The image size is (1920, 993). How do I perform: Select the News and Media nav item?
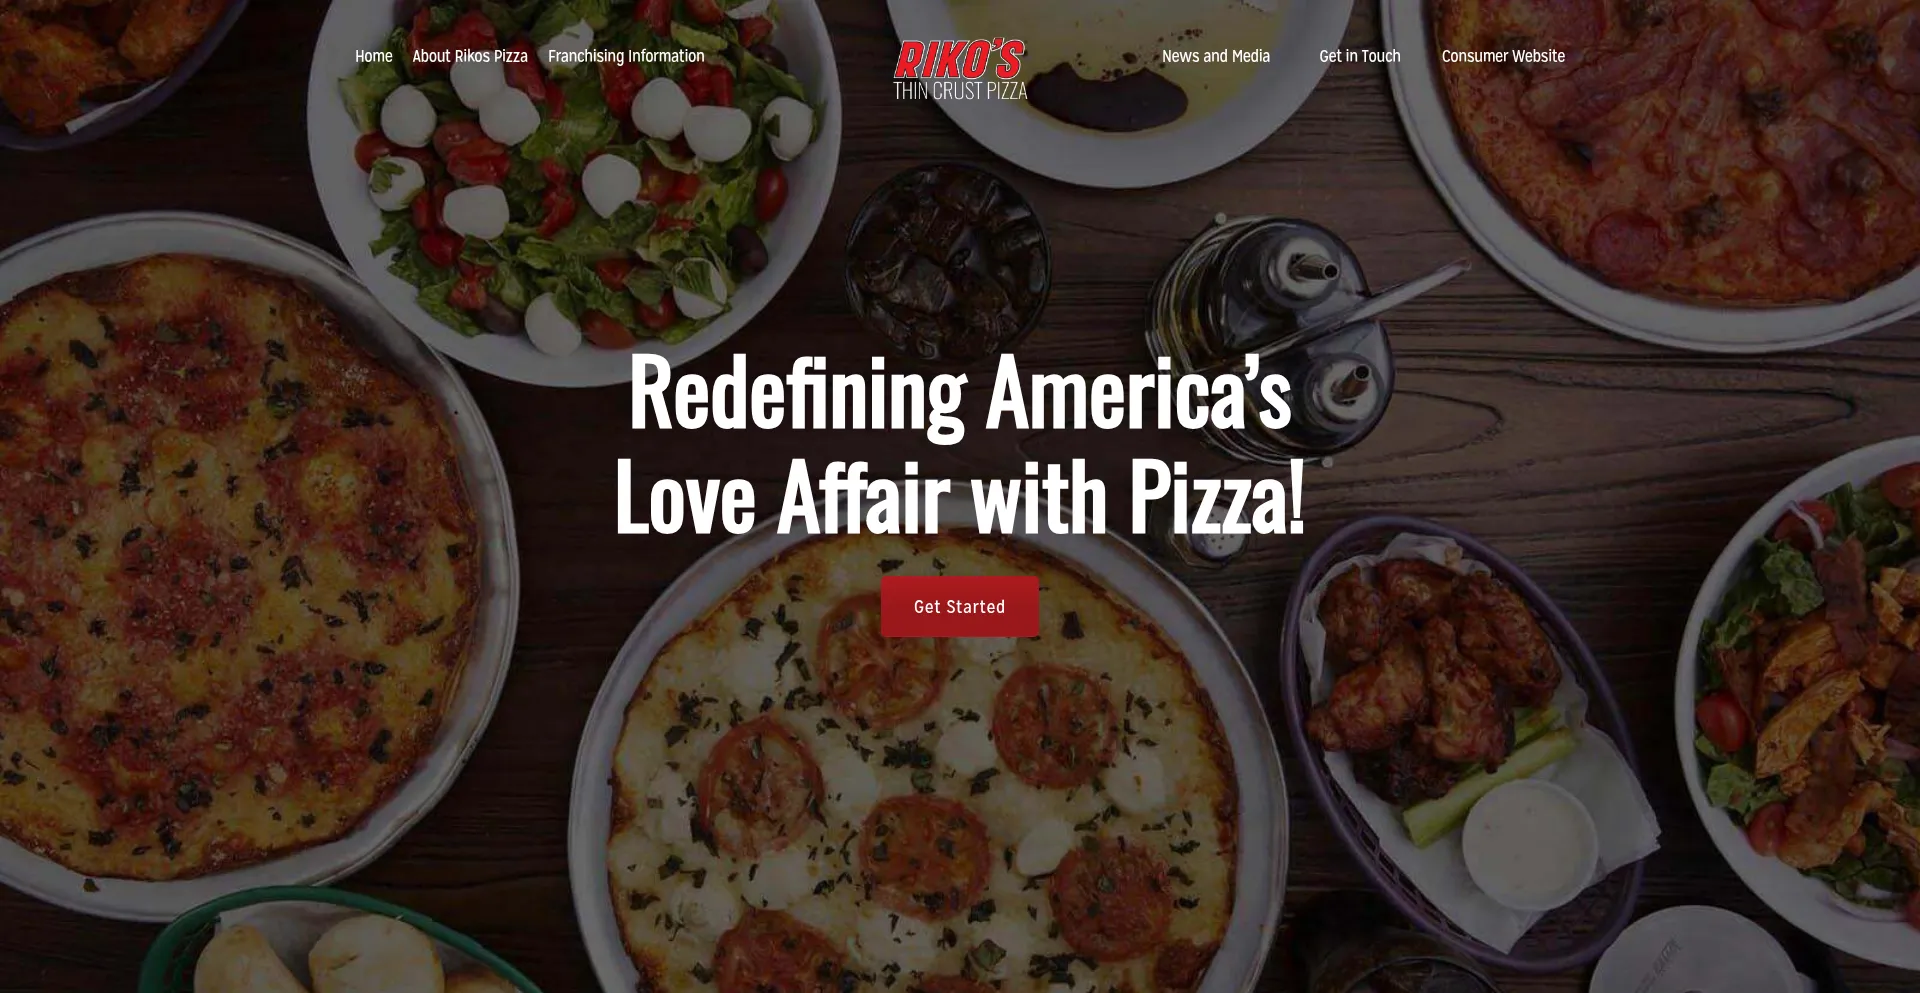click(x=1215, y=56)
